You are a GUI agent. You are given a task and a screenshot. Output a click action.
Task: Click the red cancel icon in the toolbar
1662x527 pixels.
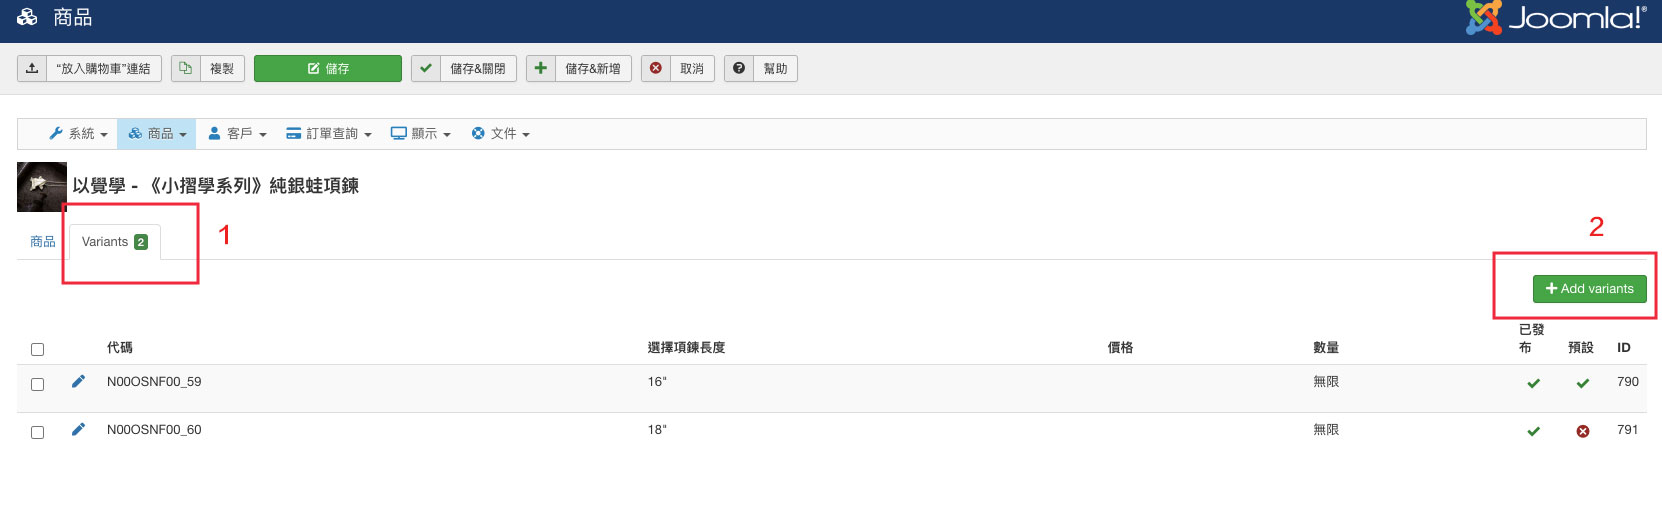pos(656,68)
